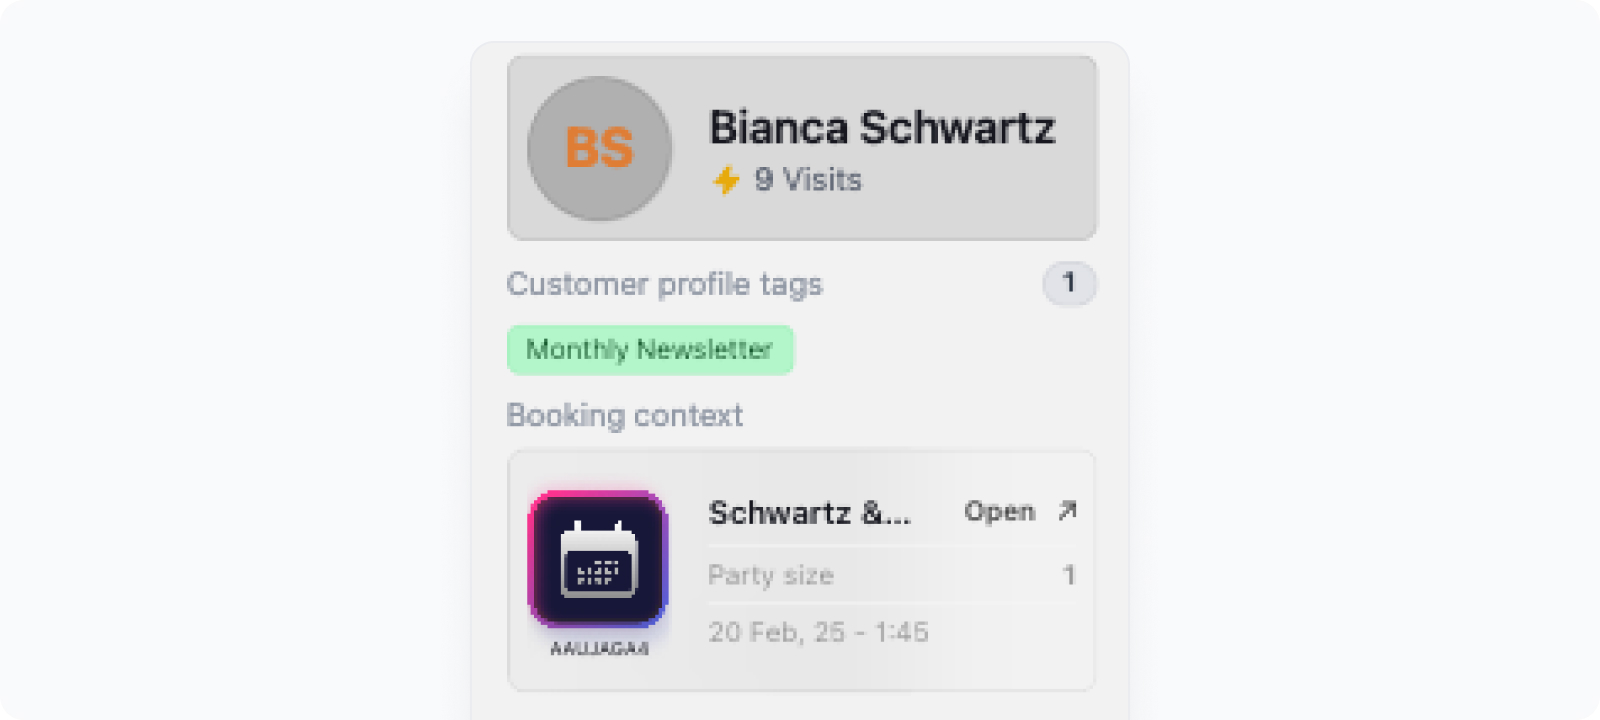Open the Schwartz booking link
1600x720 pixels.
(1020, 511)
